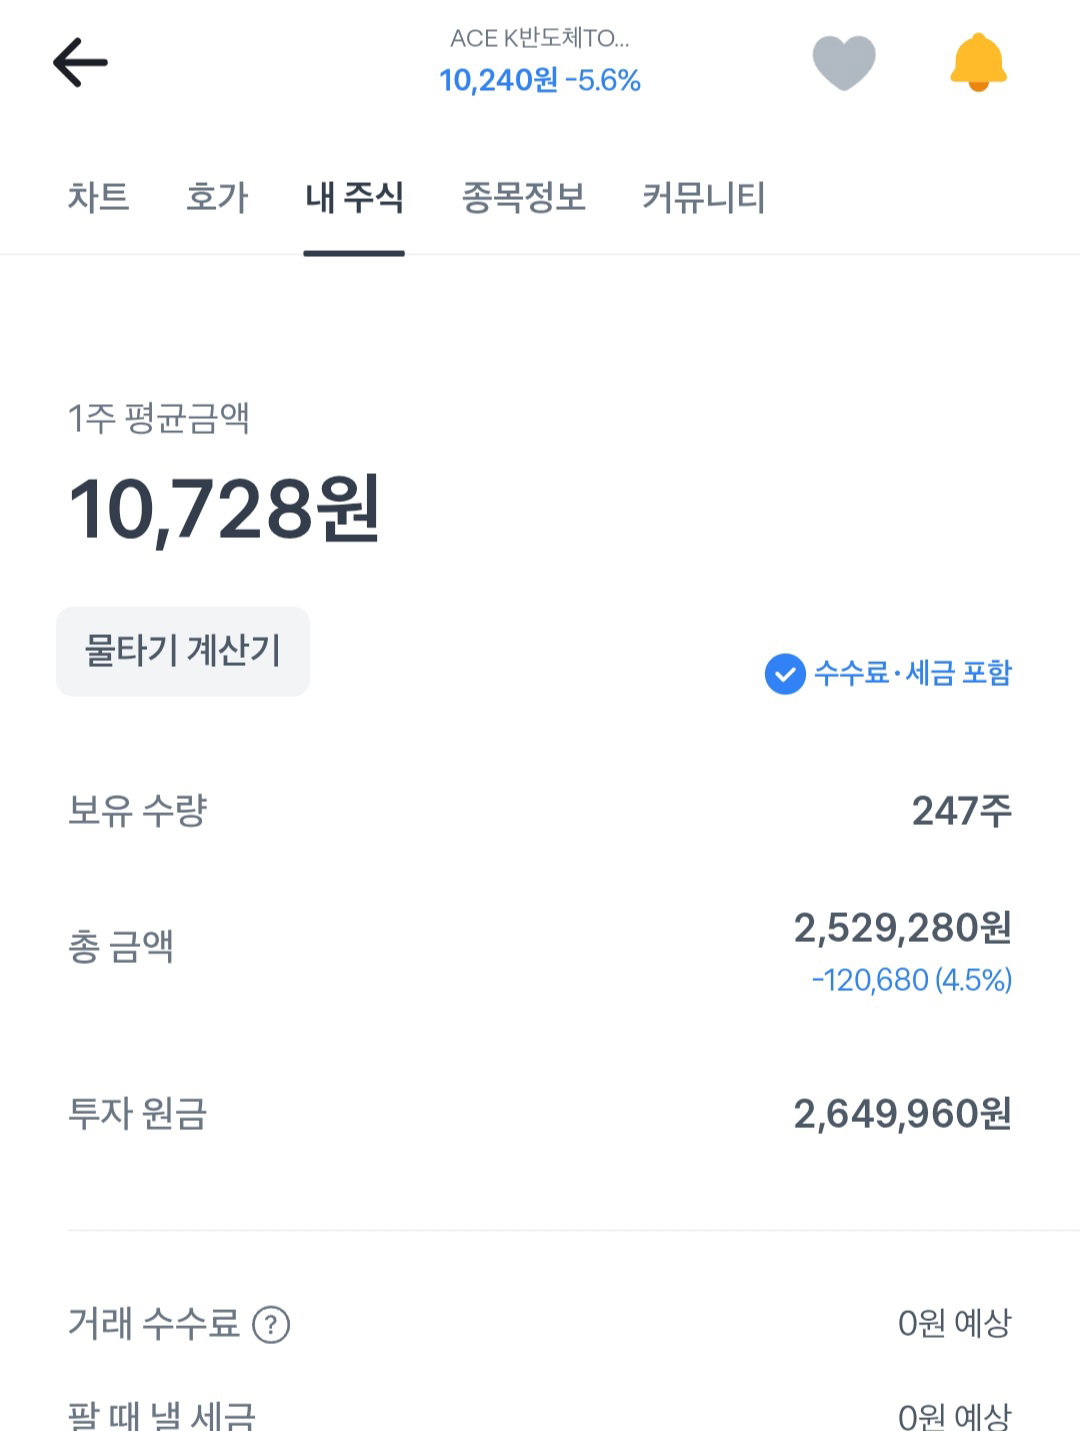This screenshot has height=1431, width=1080.
Task: Tap the 10,728원 average price amount
Action: [224, 509]
